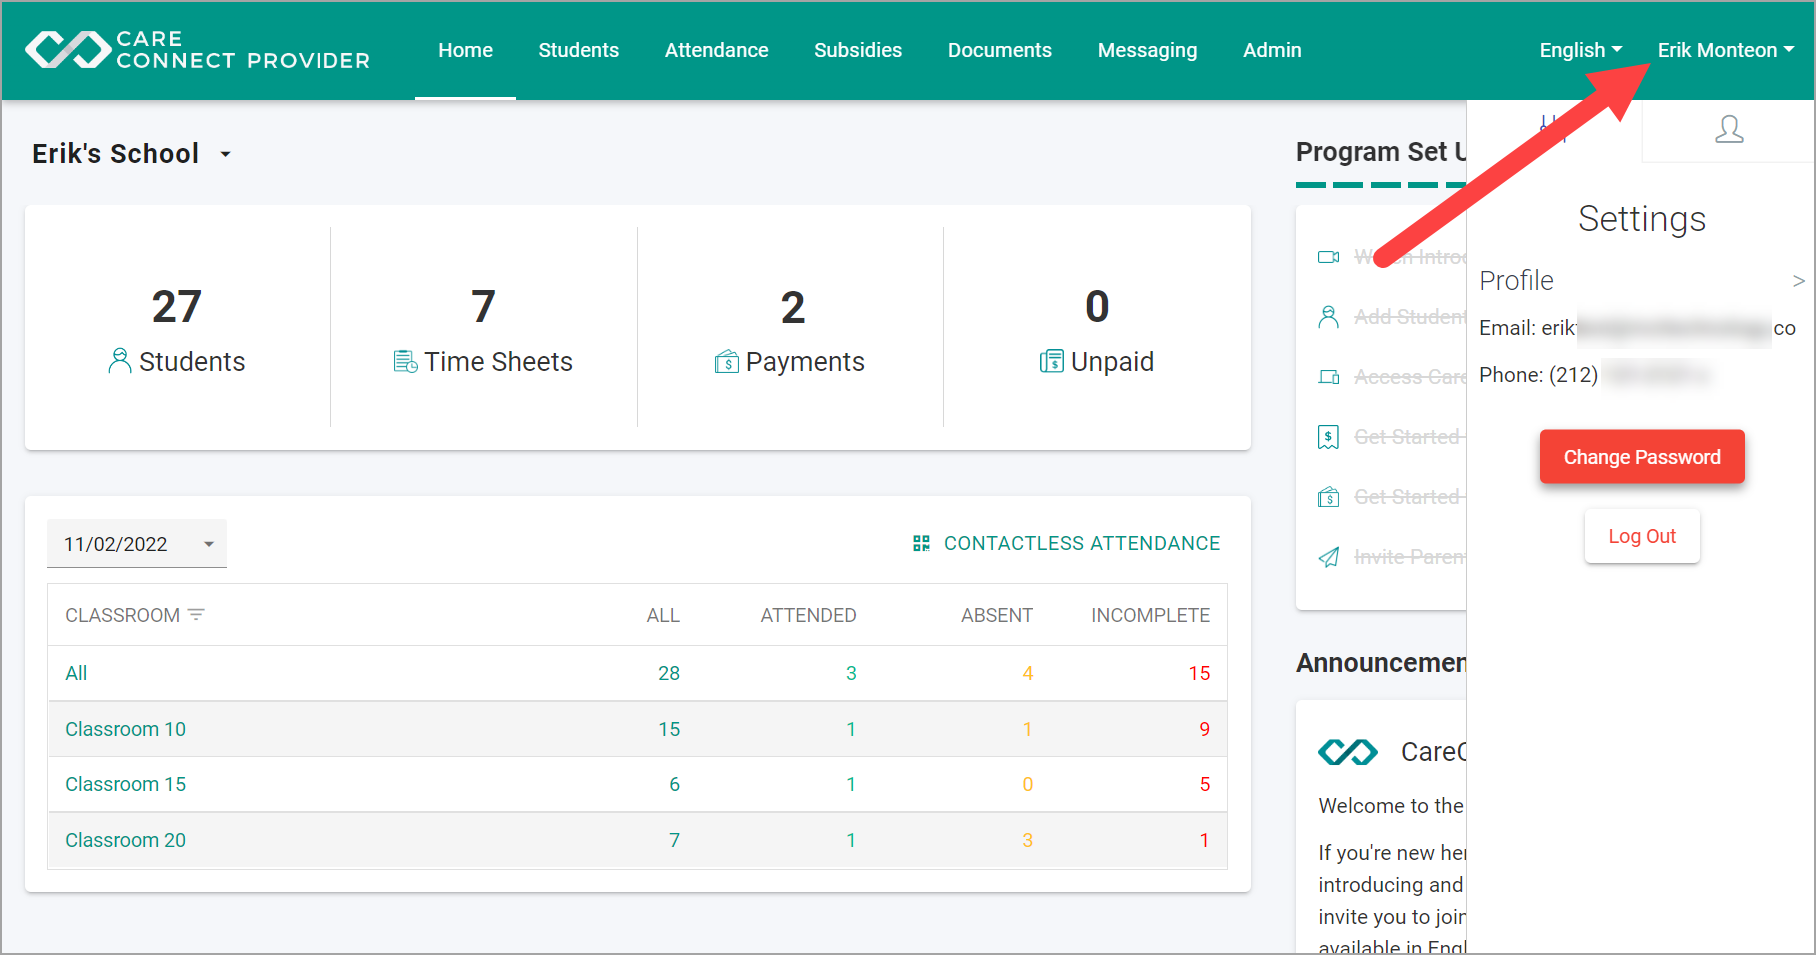Image resolution: width=1816 pixels, height=955 pixels.
Task: Click the Access Care device icon
Action: [1328, 377]
